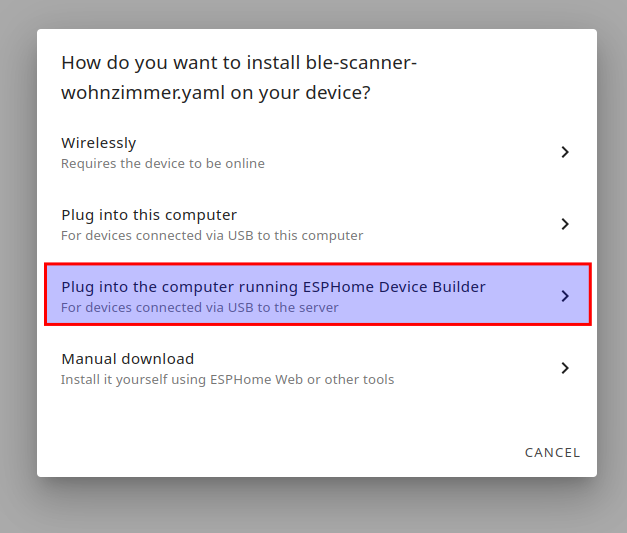Open wireless install via its right arrow
Image resolution: width=627 pixels, height=533 pixels.
pos(565,152)
